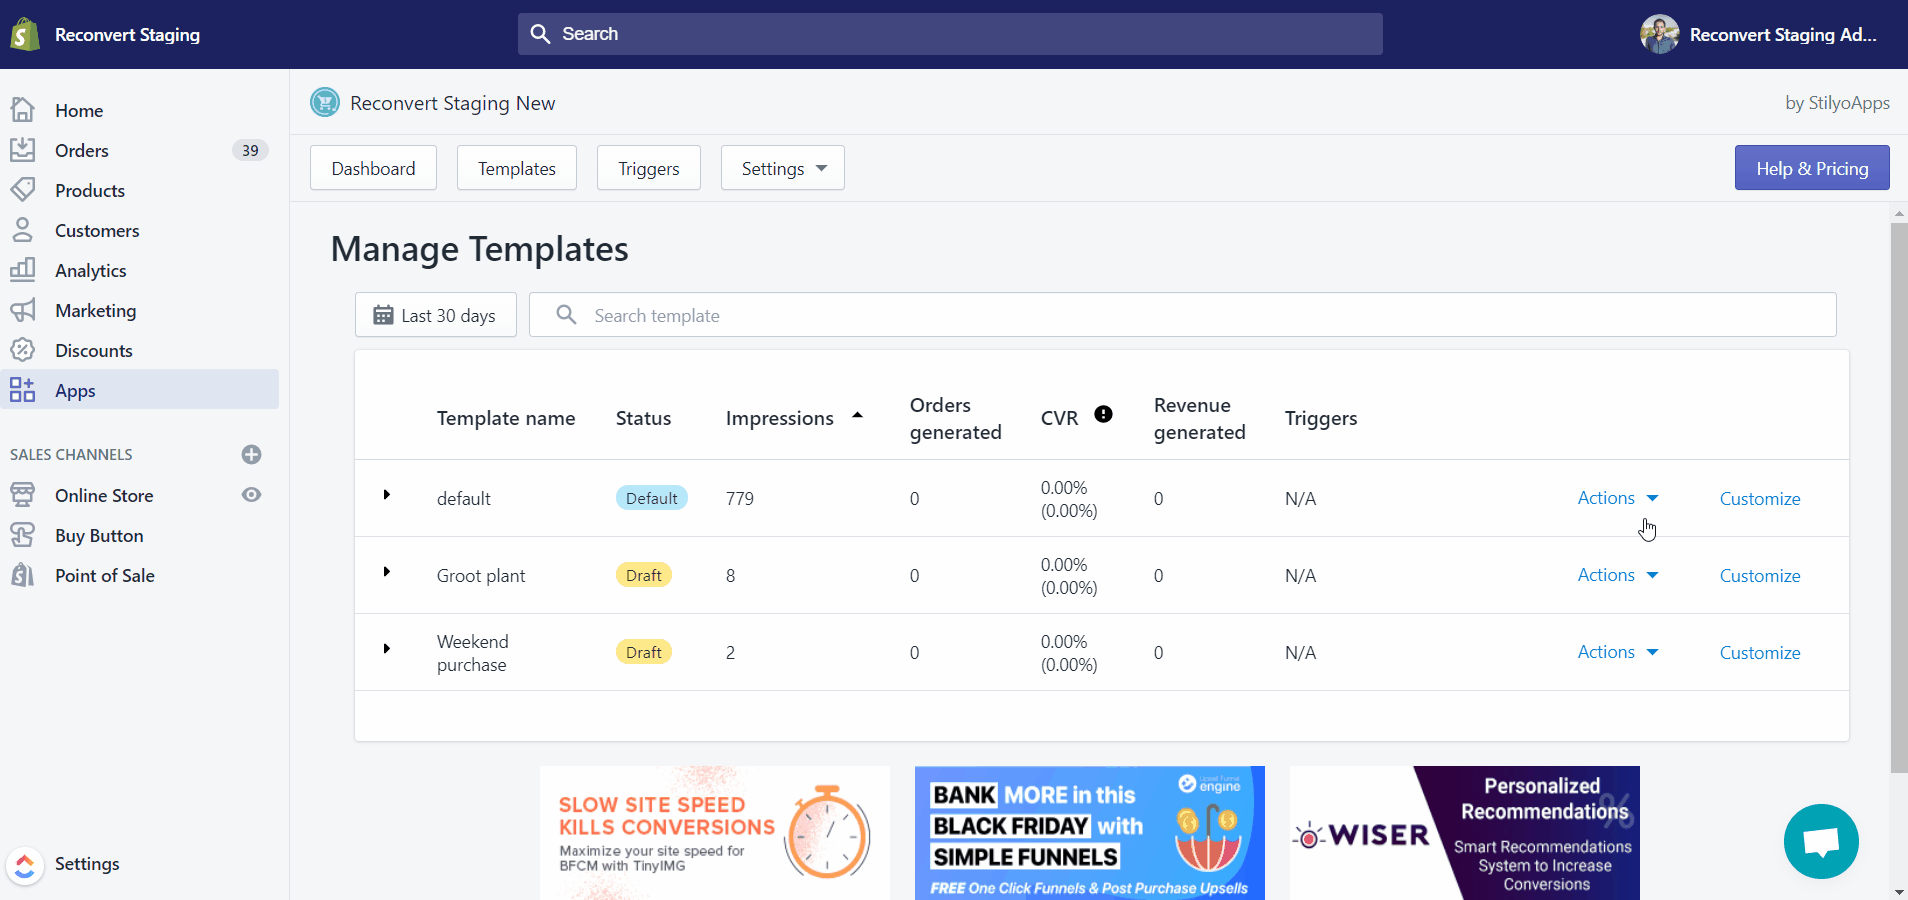The width and height of the screenshot is (1908, 900).
Task: Select Analytics in the sidebar menu
Action: pos(91,271)
